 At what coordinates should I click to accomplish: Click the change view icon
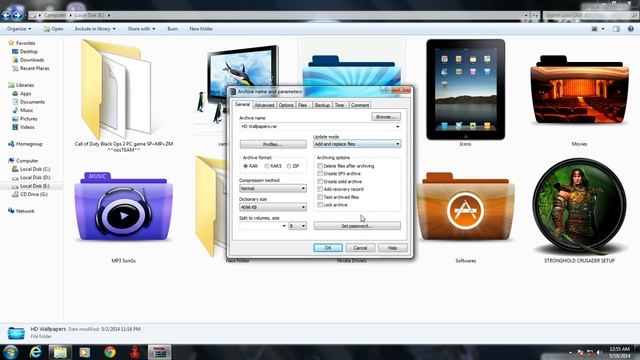(x=594, y=29)
